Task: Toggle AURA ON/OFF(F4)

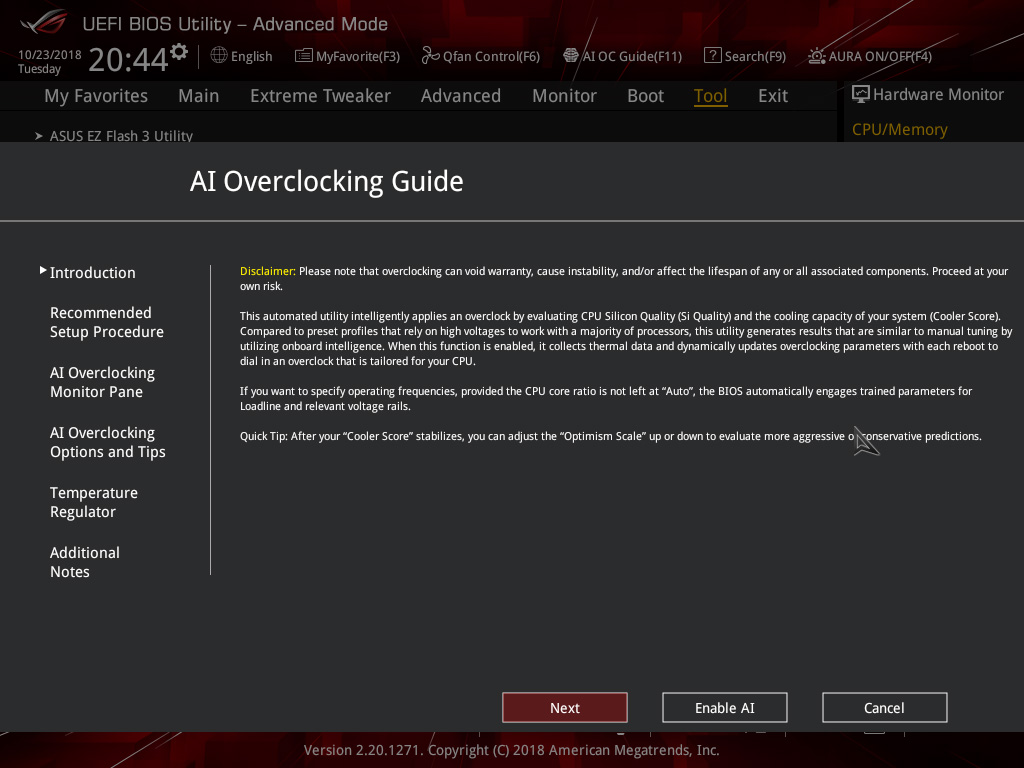Action: pos(880,56)
